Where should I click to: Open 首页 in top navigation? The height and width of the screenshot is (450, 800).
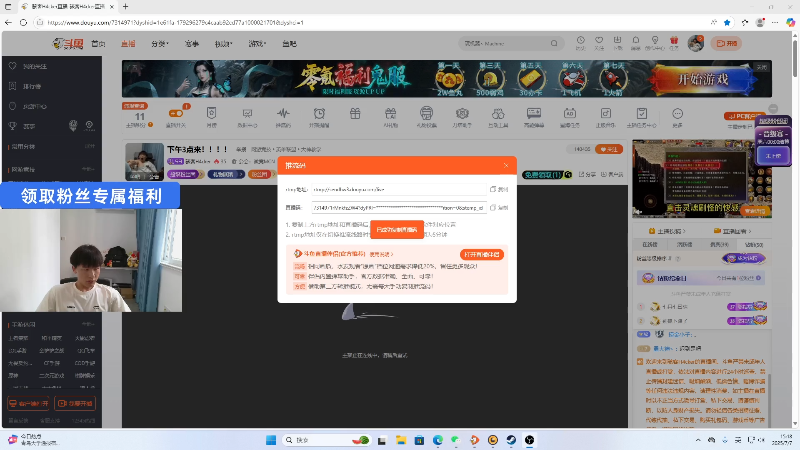[x=98, y=44]
